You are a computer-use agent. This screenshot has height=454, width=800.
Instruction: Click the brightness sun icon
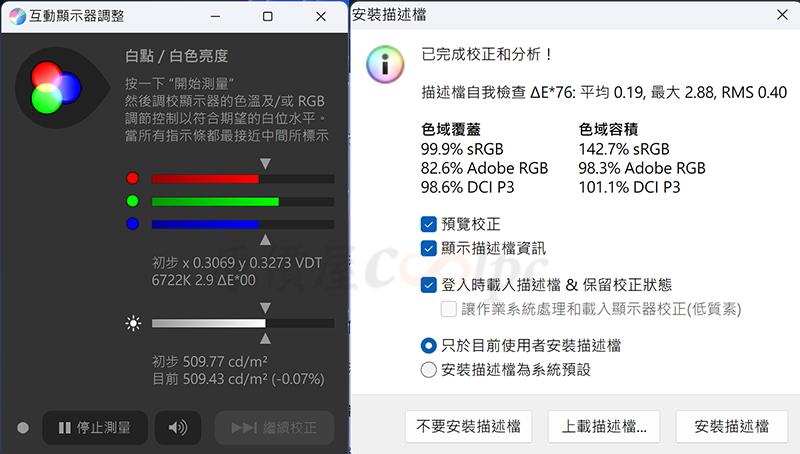tap(133, 323)
